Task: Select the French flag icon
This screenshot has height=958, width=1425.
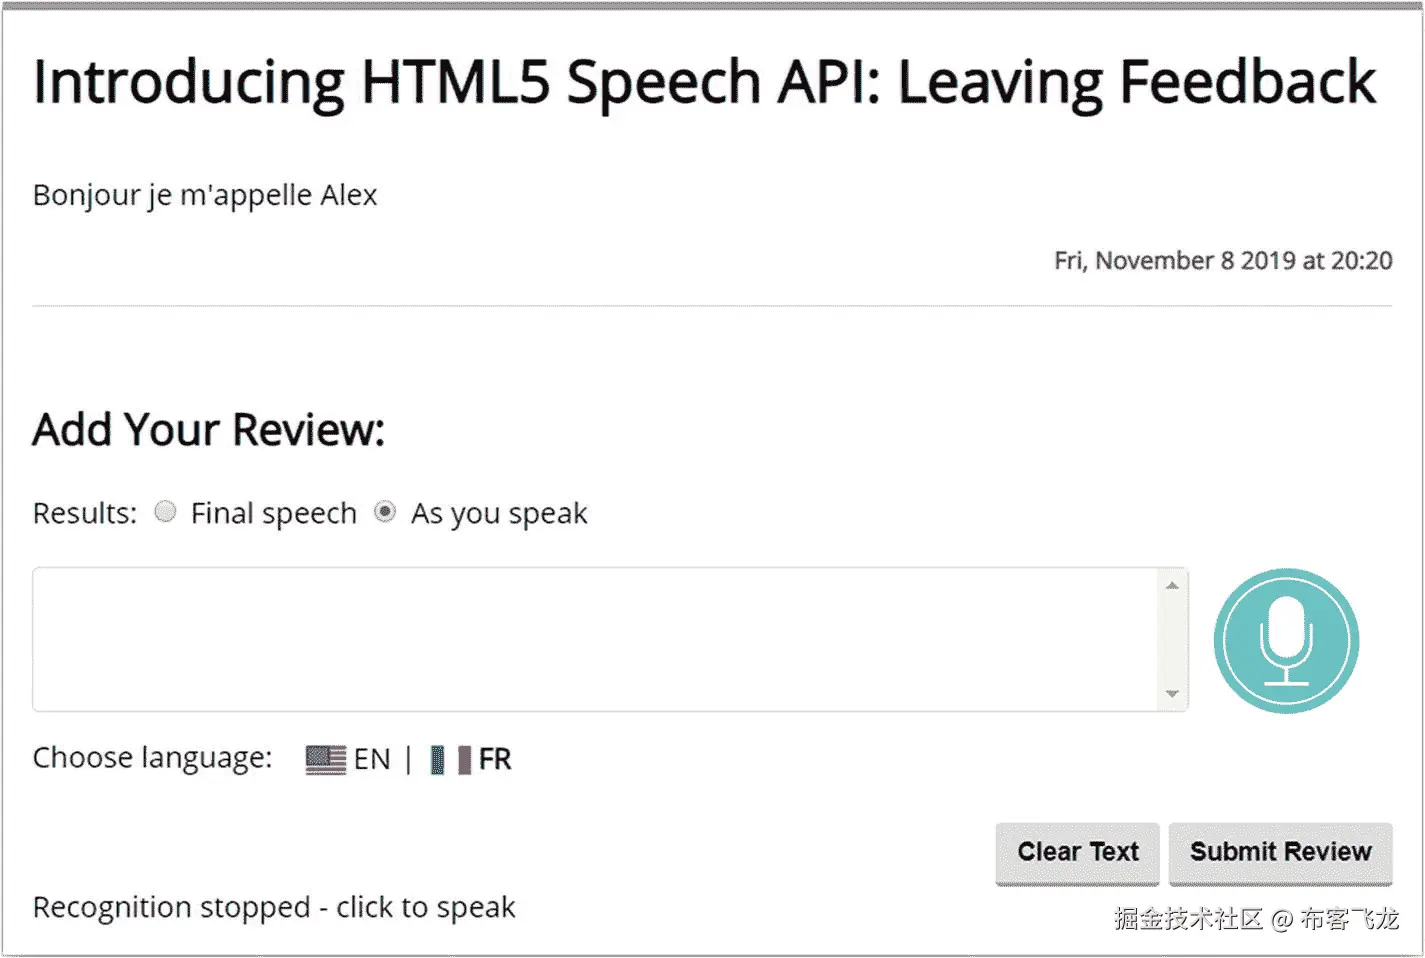Action: pyautogui.click(x=450, y=759)
